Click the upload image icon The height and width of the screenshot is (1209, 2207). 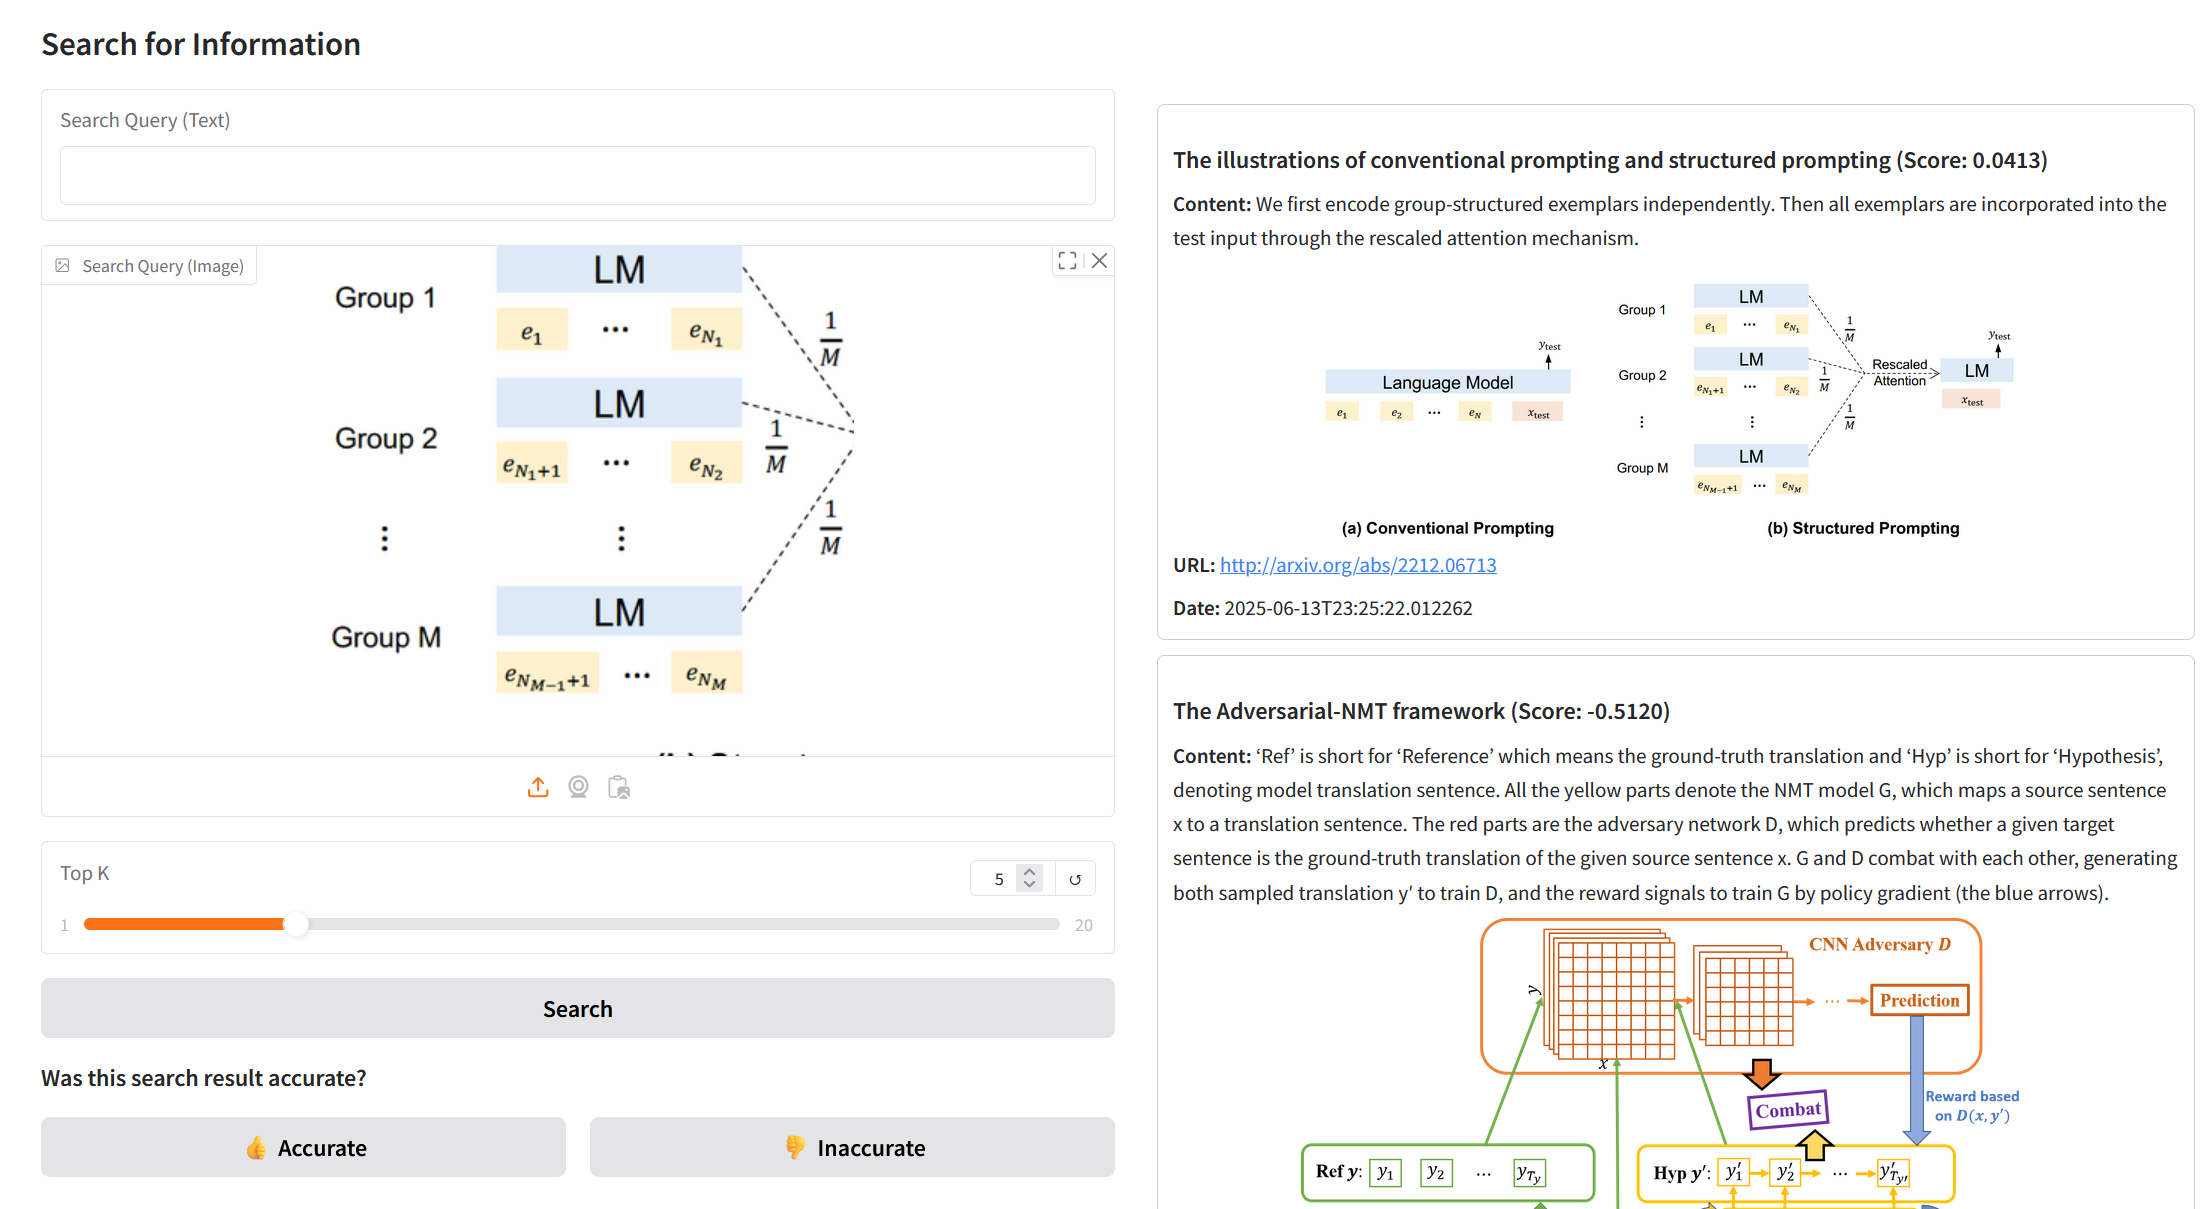[538, 788]
